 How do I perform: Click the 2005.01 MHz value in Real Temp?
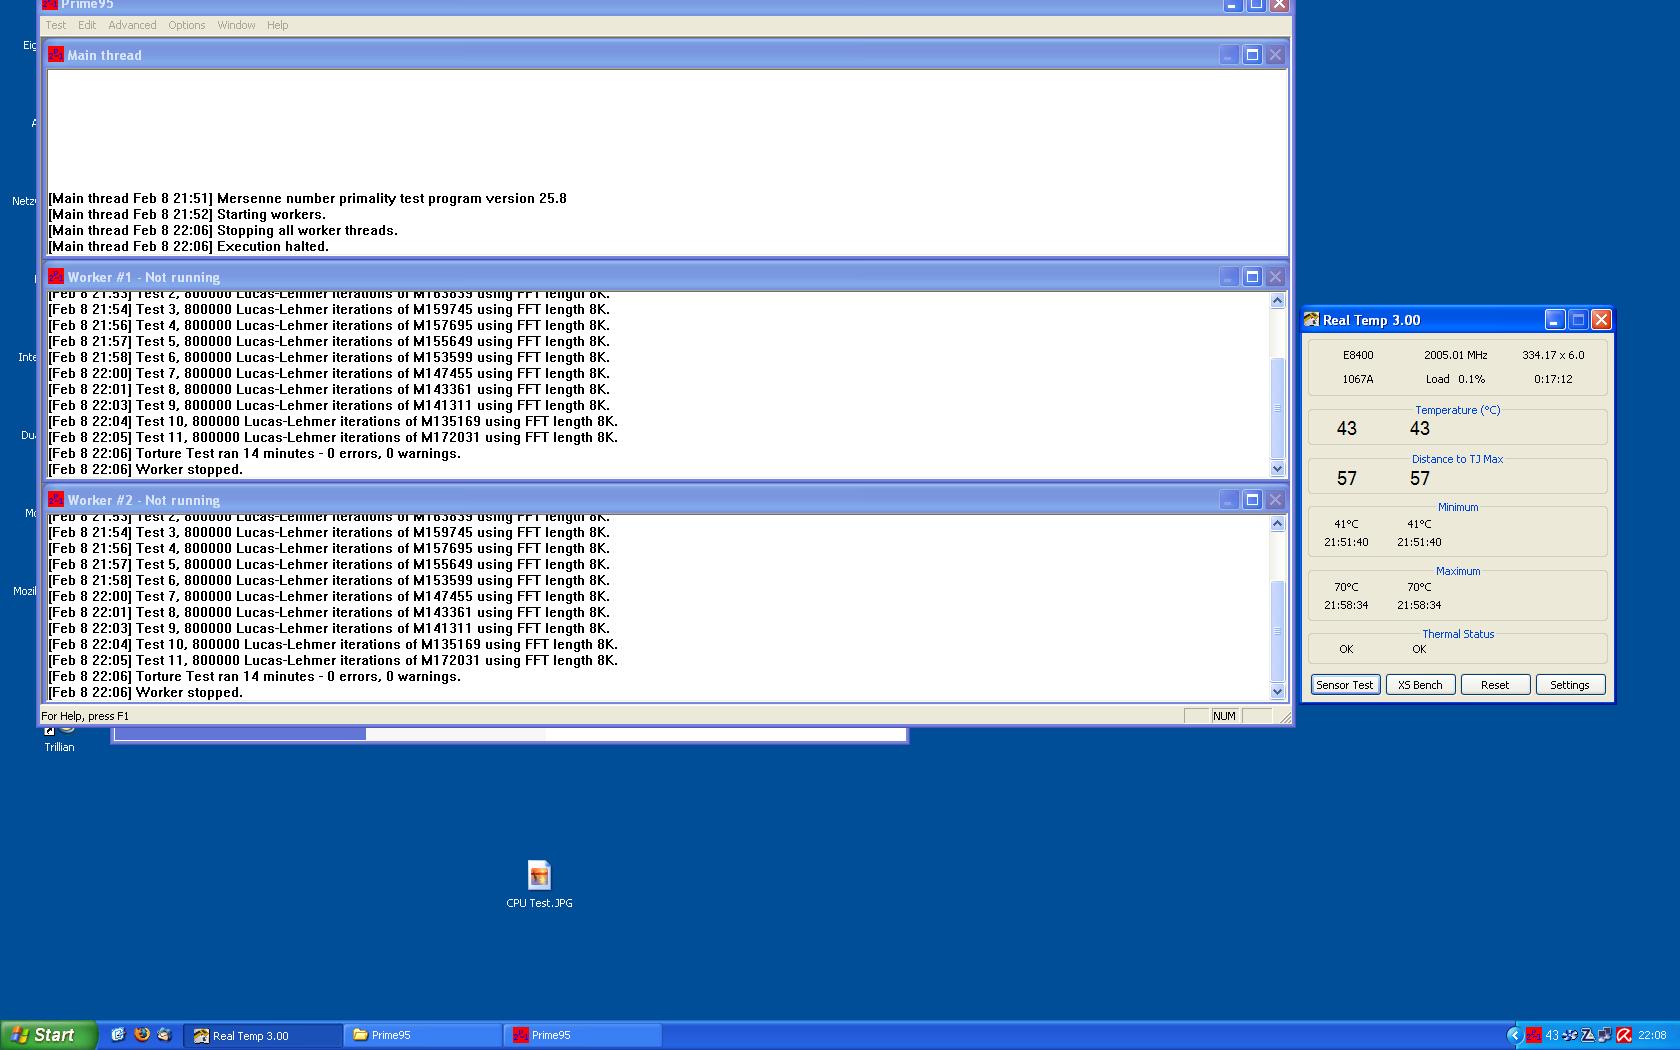coord(1455,355)
